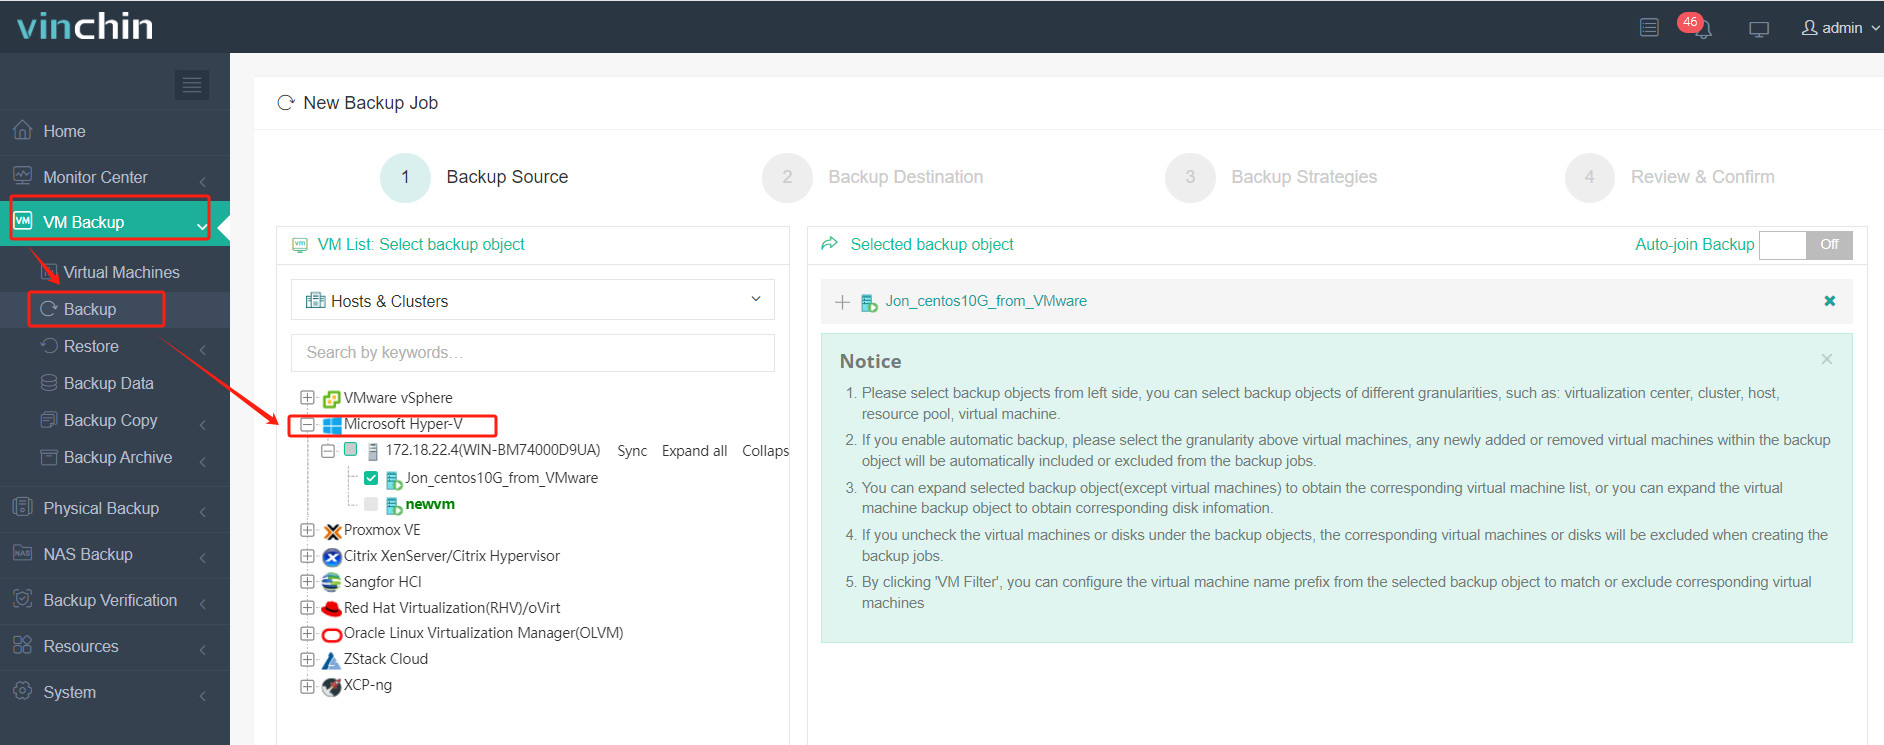The width and height of the screenshot is (1884, 745).
Task: Click the host server icon for 172.18.22.4
Action: tap(373, 451)
